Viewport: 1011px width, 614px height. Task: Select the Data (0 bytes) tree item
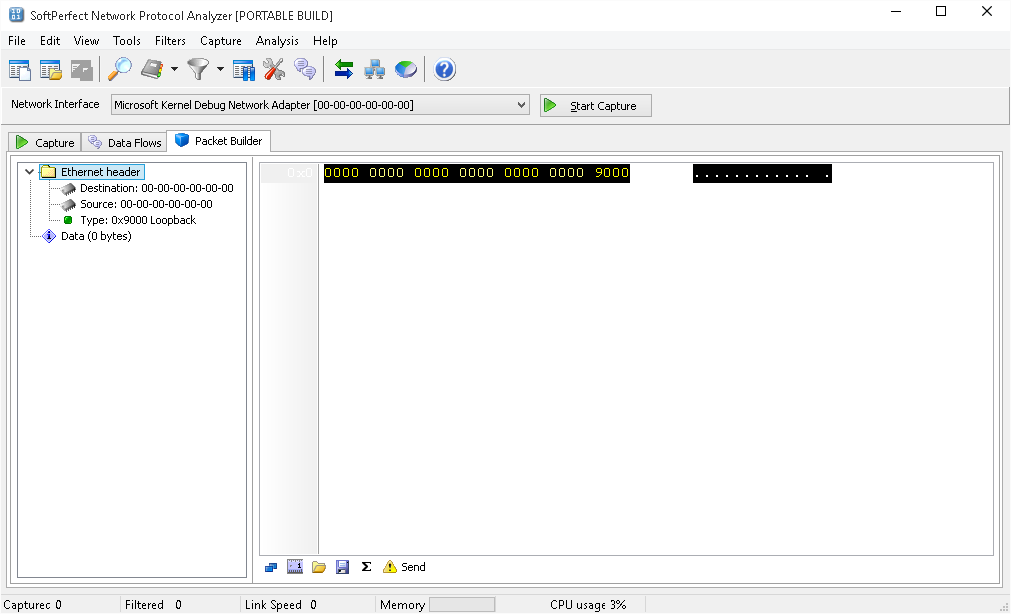pos(96,236)
